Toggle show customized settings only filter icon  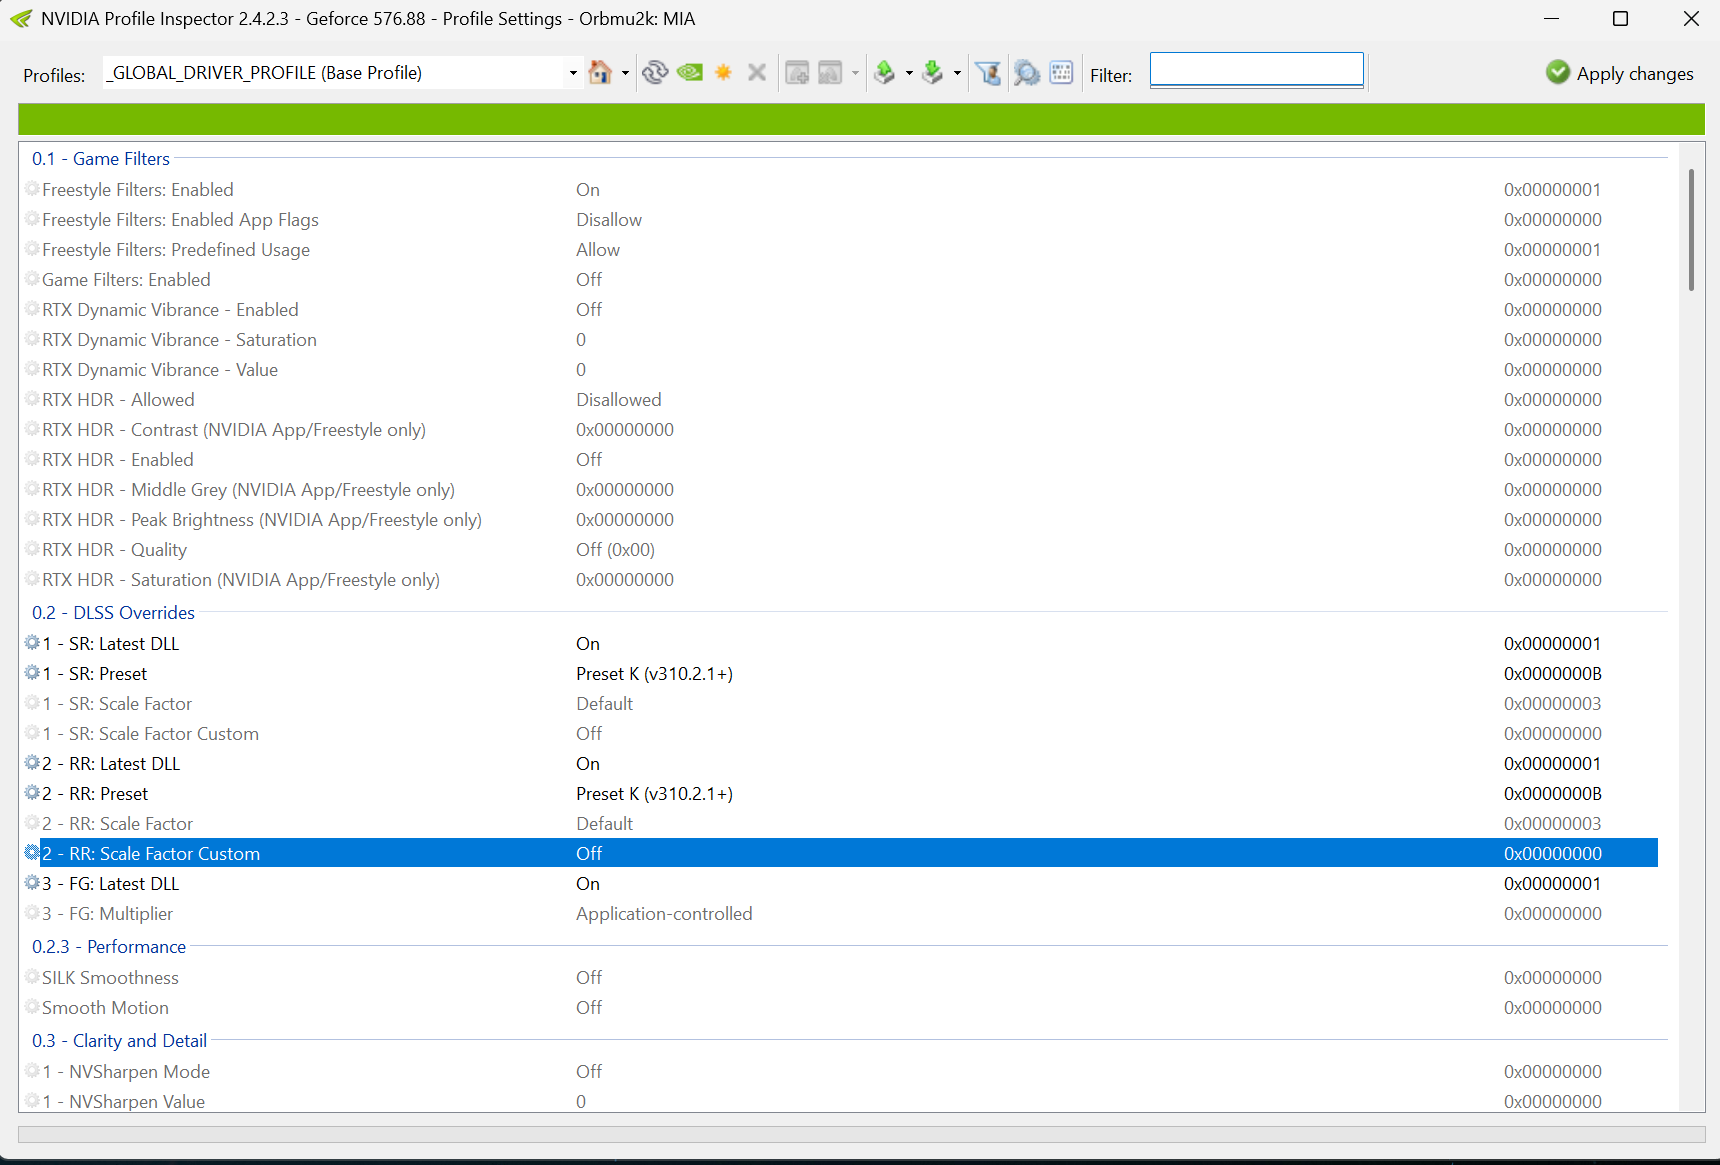point(988,73)
